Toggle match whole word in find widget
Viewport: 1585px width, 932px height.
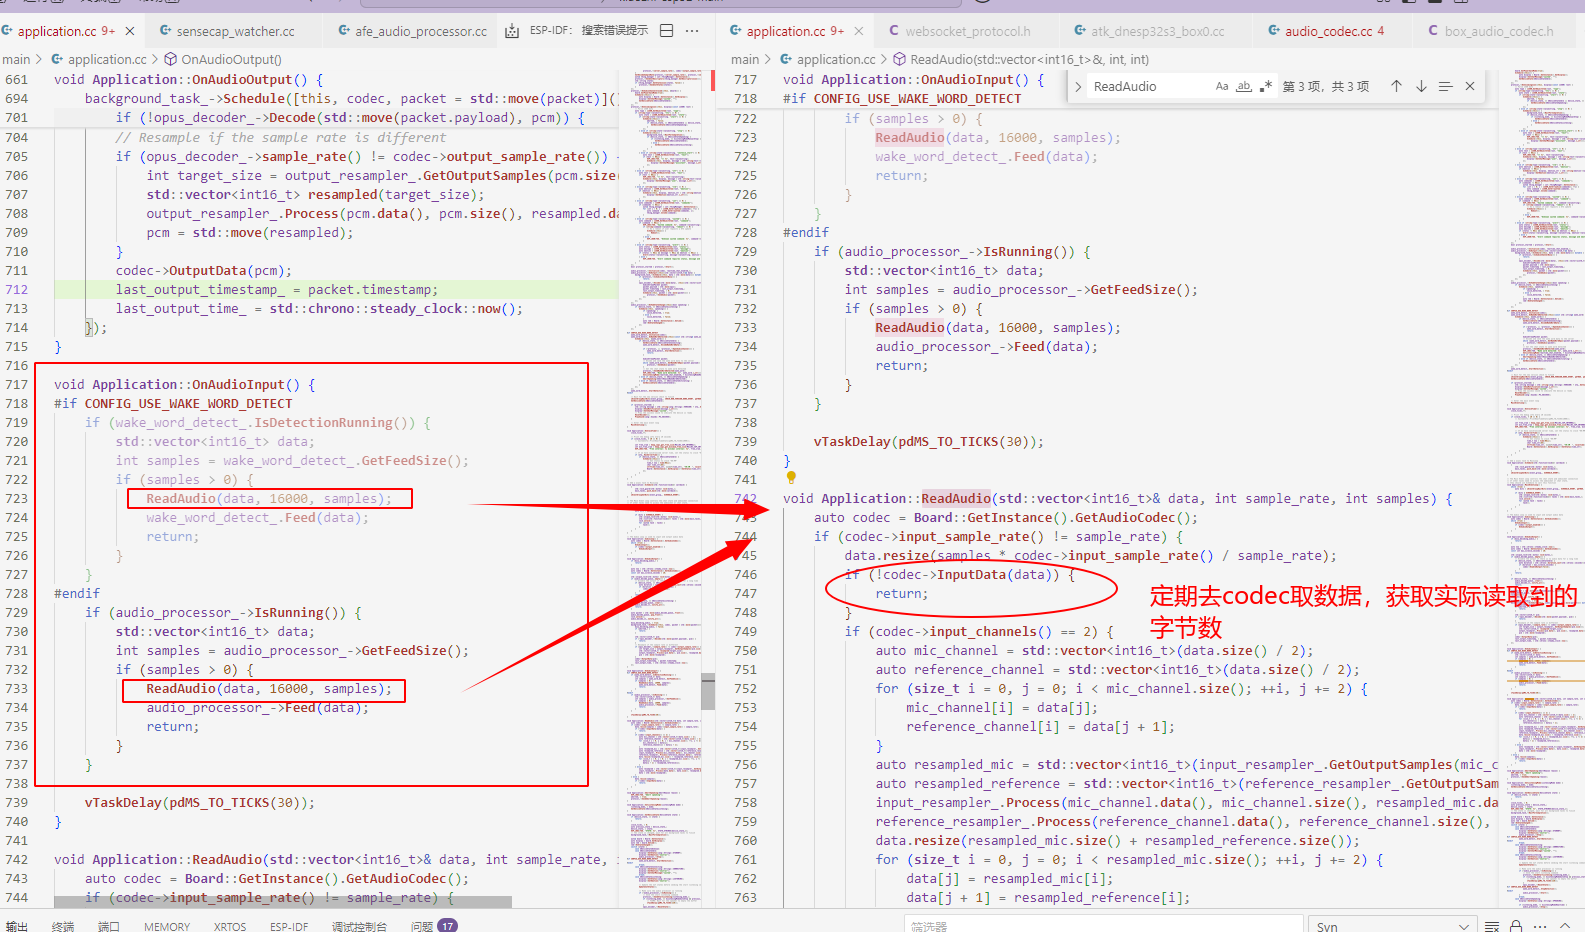(x=1244, y=86)
